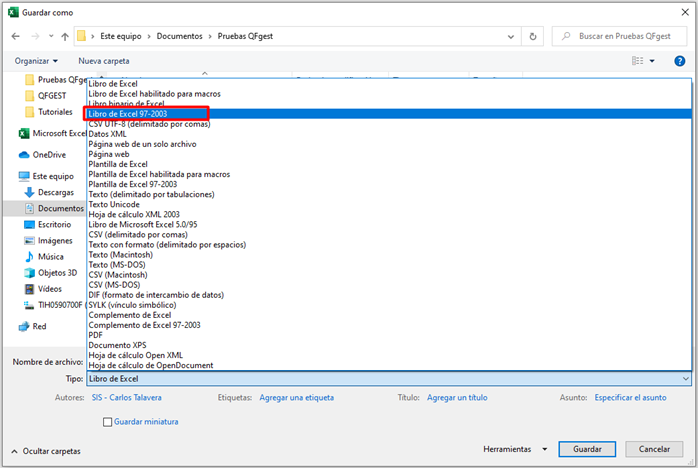Choose Libro de Microsoft Excel 5.0/95

coord(389,225)
